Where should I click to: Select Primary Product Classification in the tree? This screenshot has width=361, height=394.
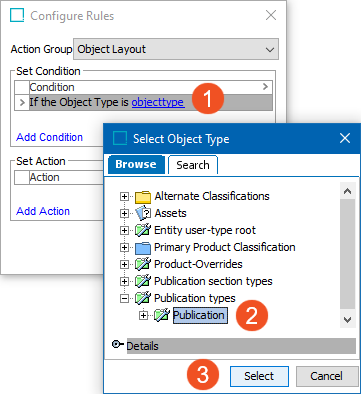[x=225, y=247]
